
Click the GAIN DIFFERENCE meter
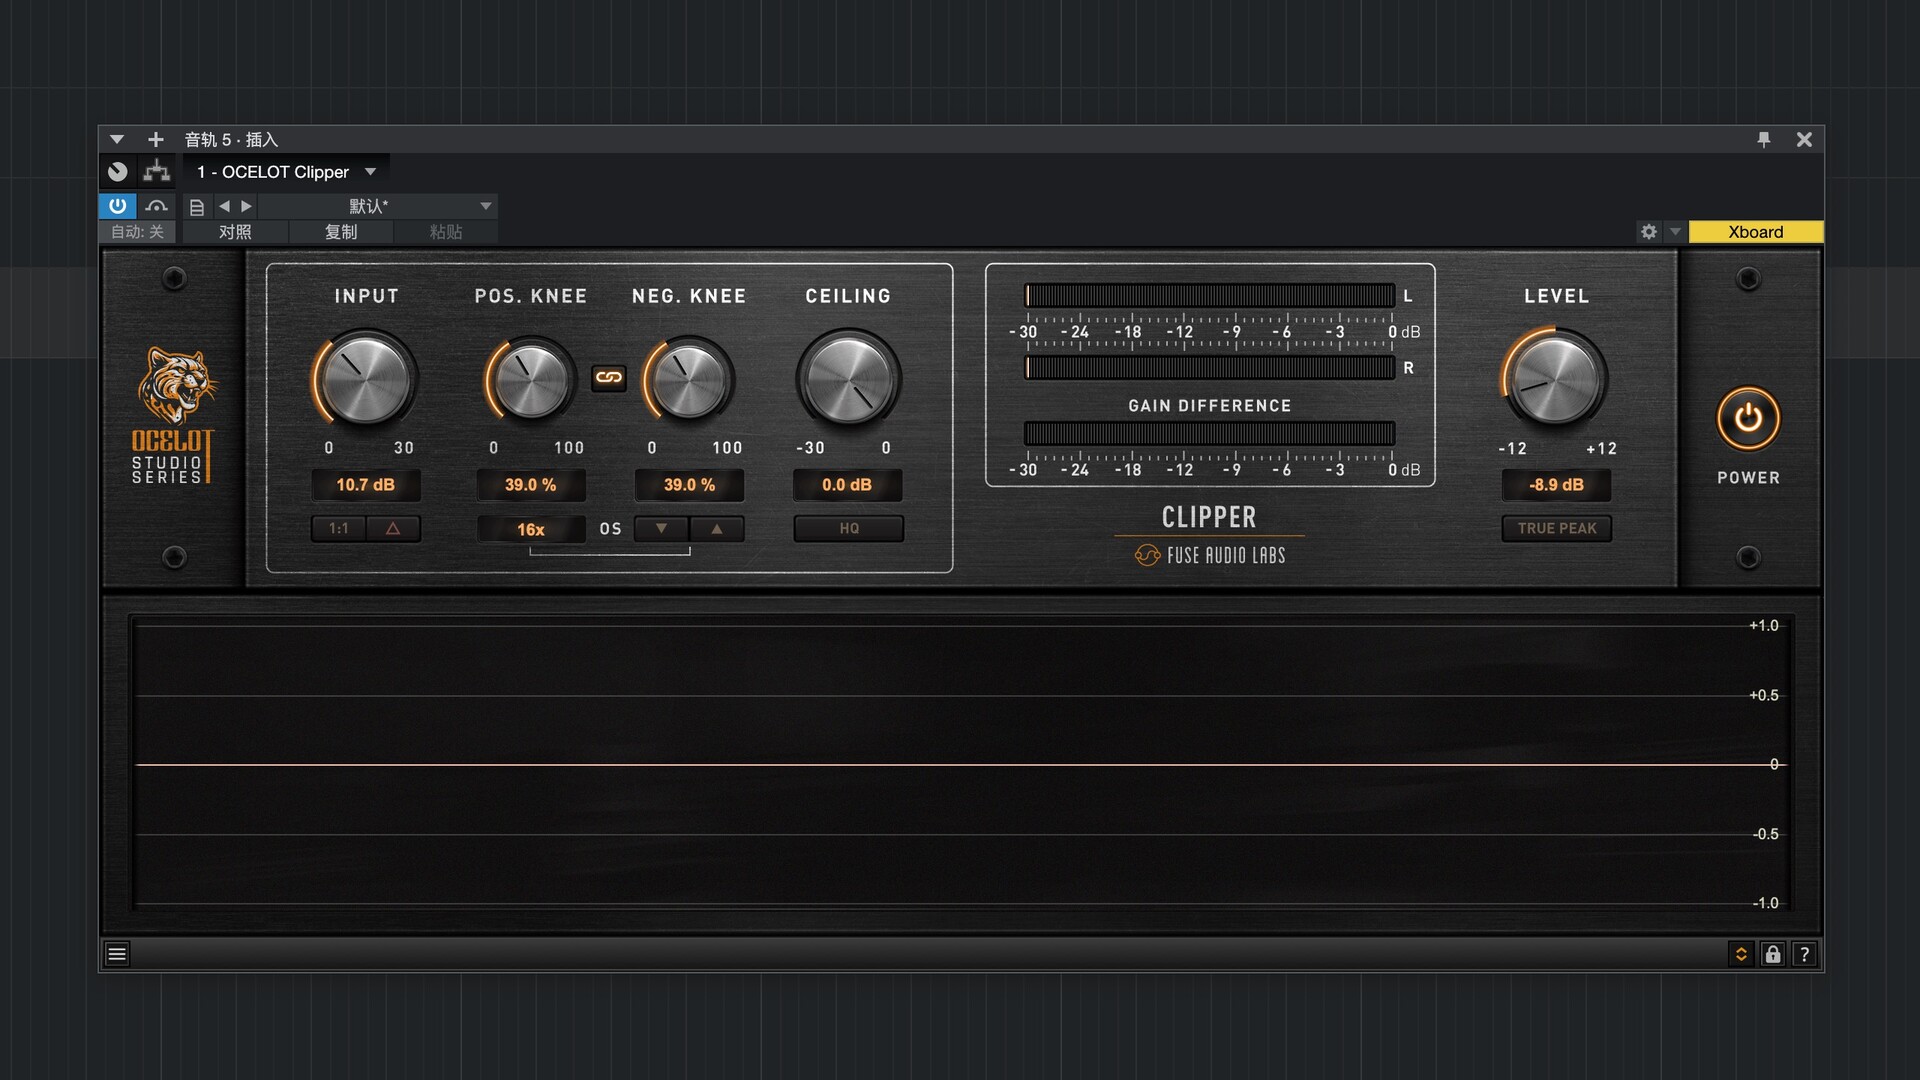pos(1209,433)
